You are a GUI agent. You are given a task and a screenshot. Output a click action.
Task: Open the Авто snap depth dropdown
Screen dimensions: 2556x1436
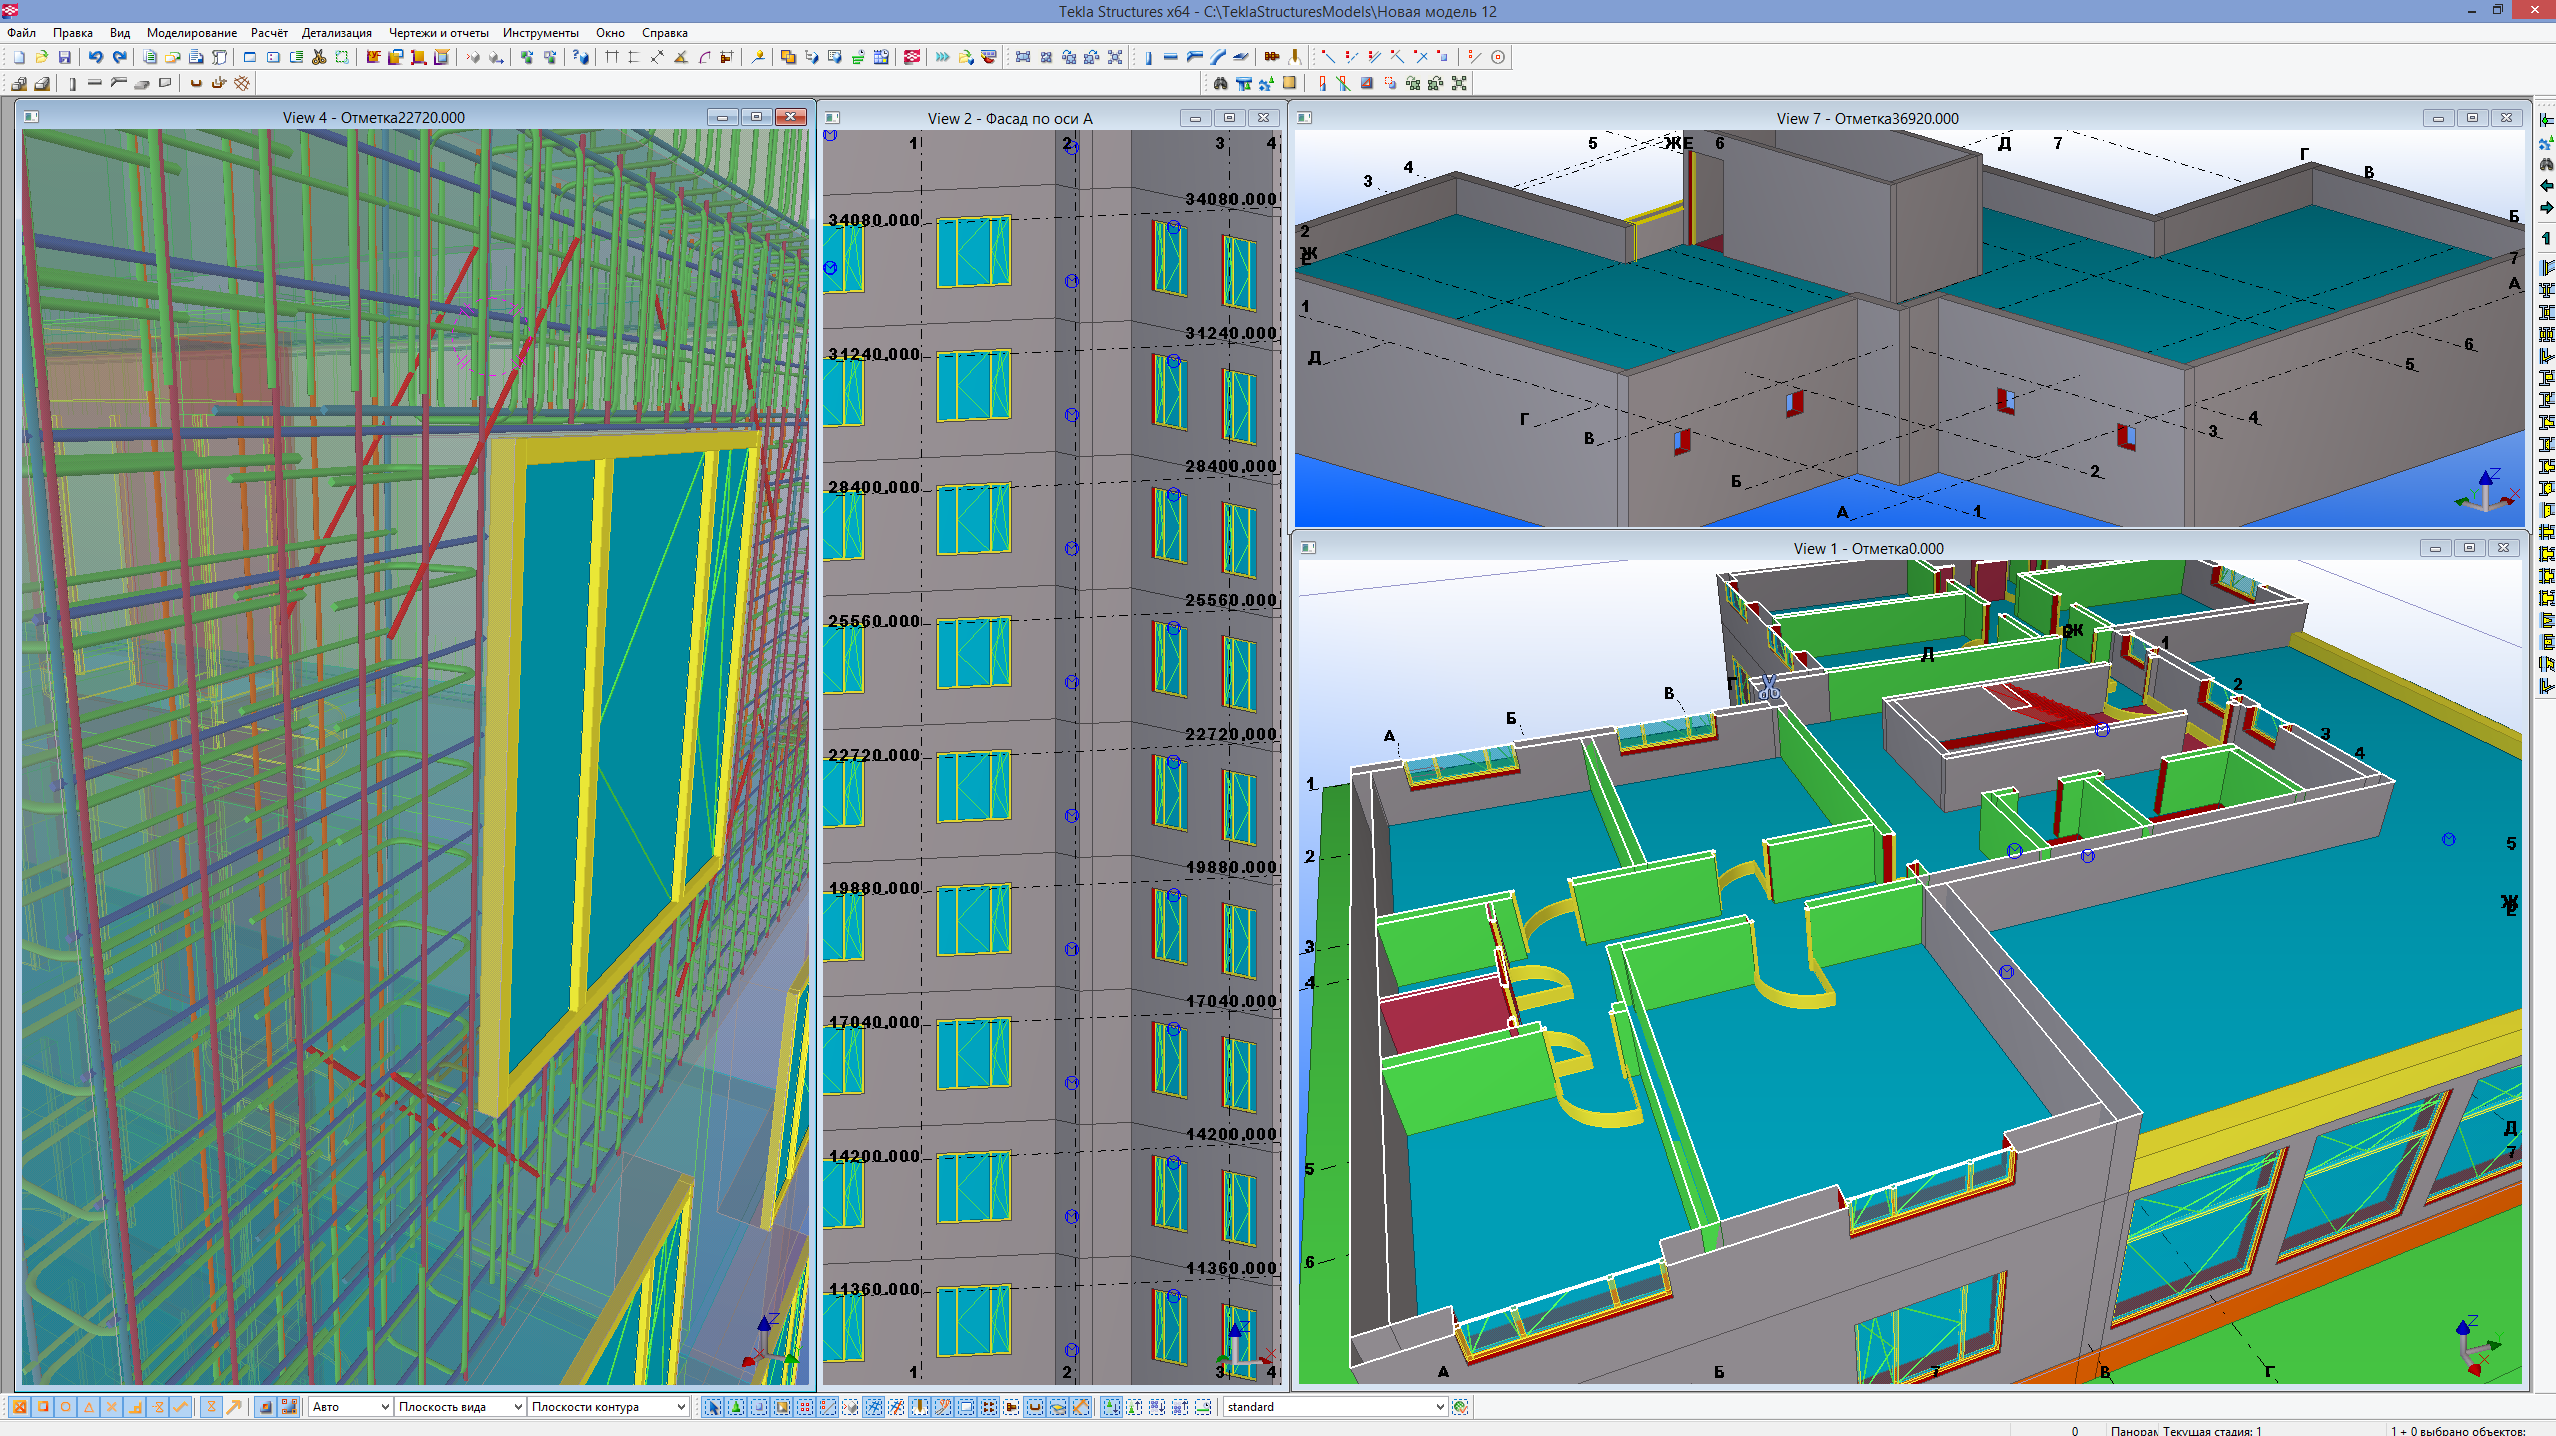pos(385,1407)
